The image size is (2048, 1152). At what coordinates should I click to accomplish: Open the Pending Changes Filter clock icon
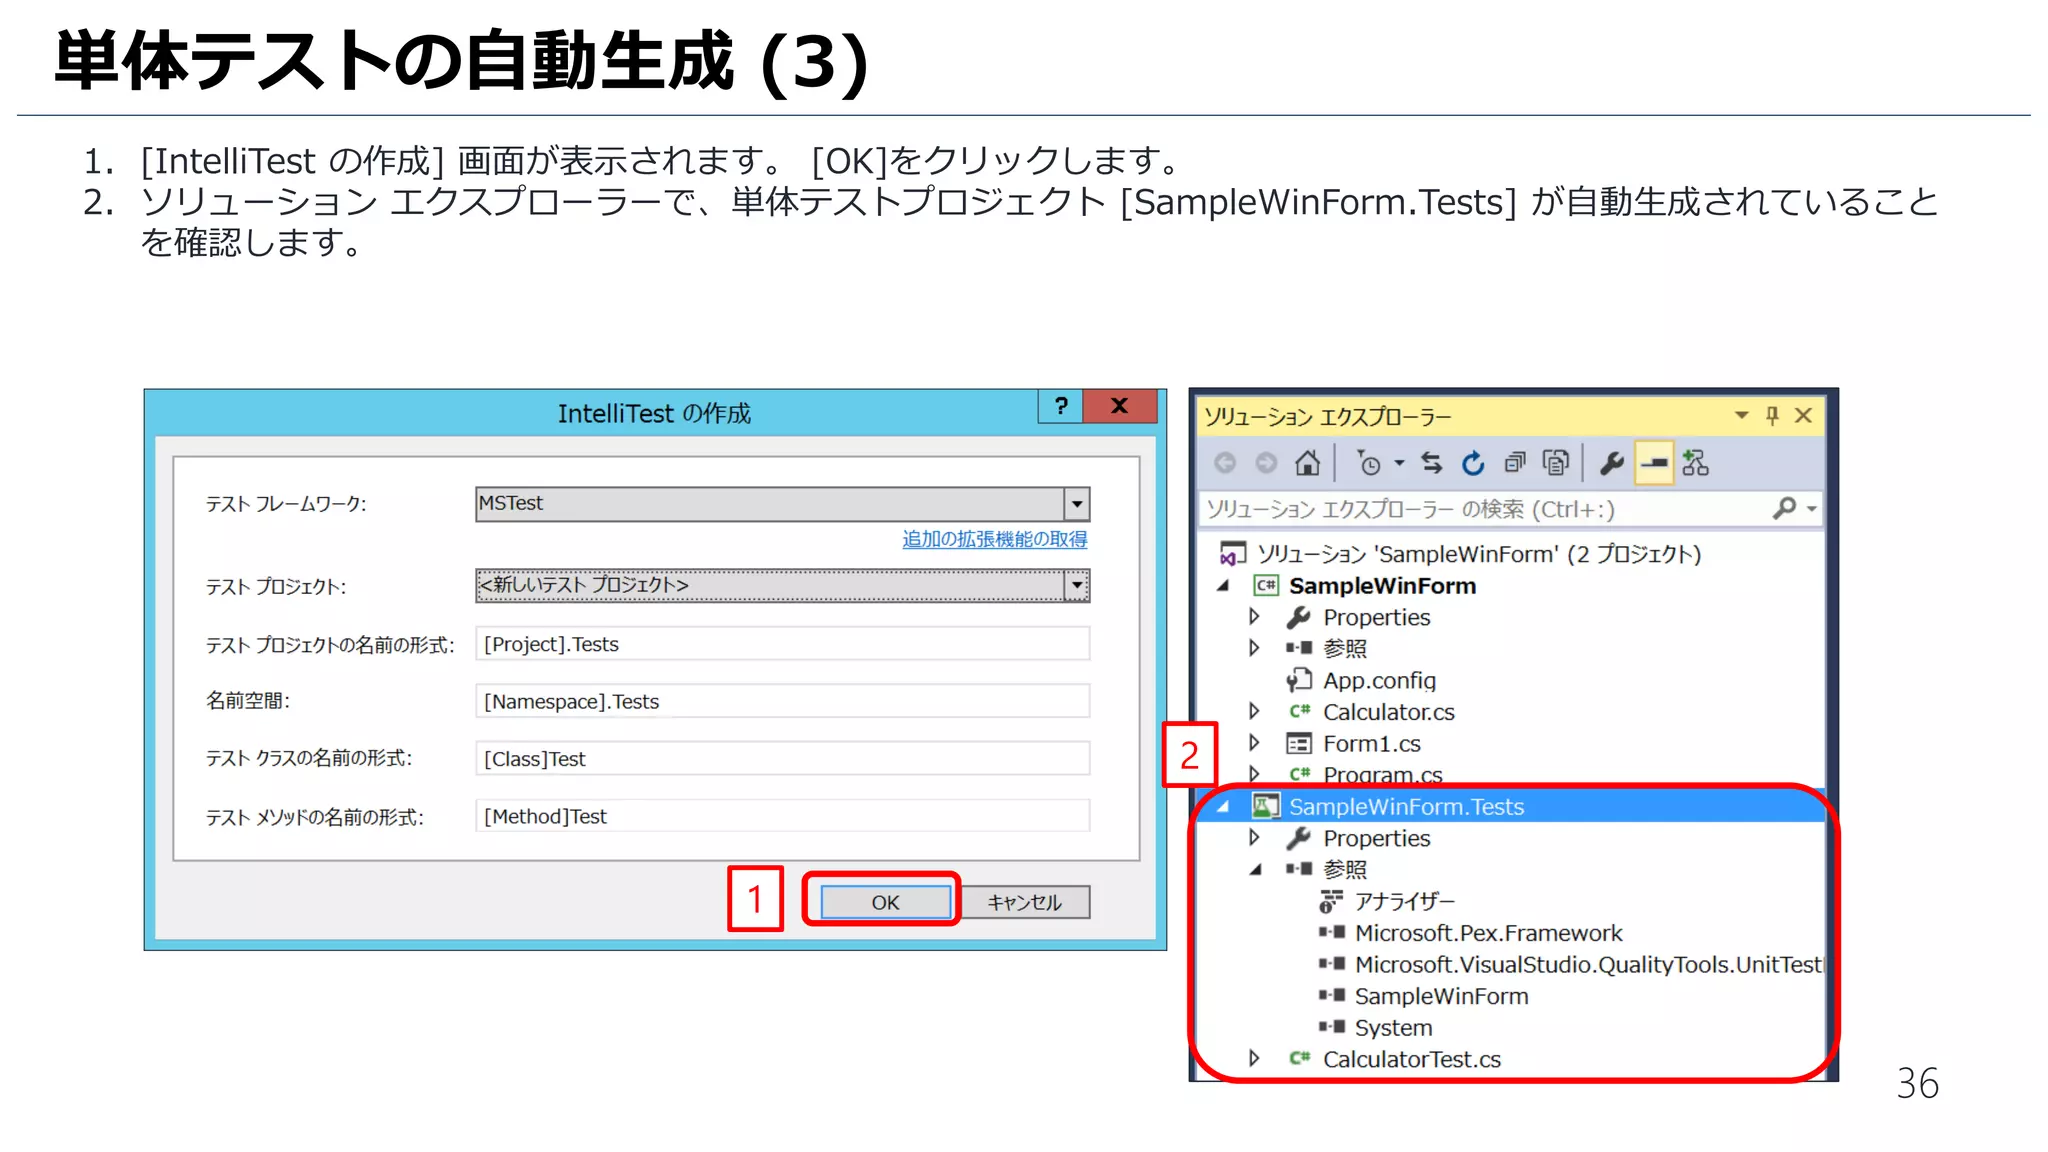pos(1368,463)
